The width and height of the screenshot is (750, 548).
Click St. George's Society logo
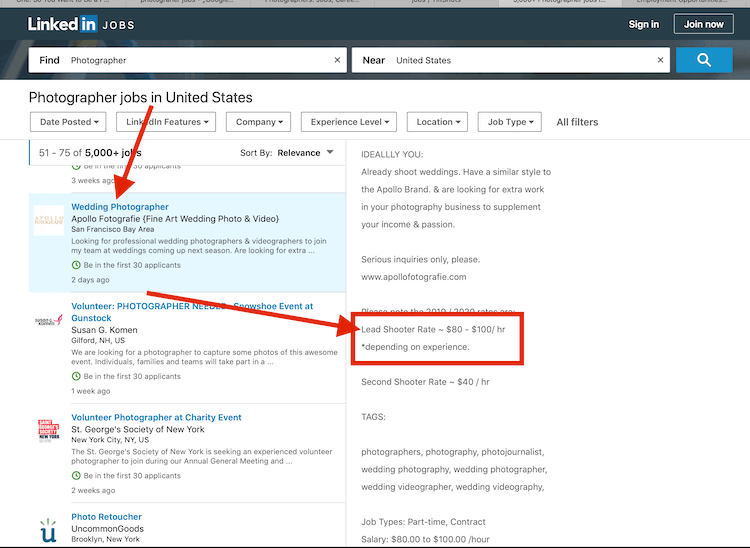48,431
